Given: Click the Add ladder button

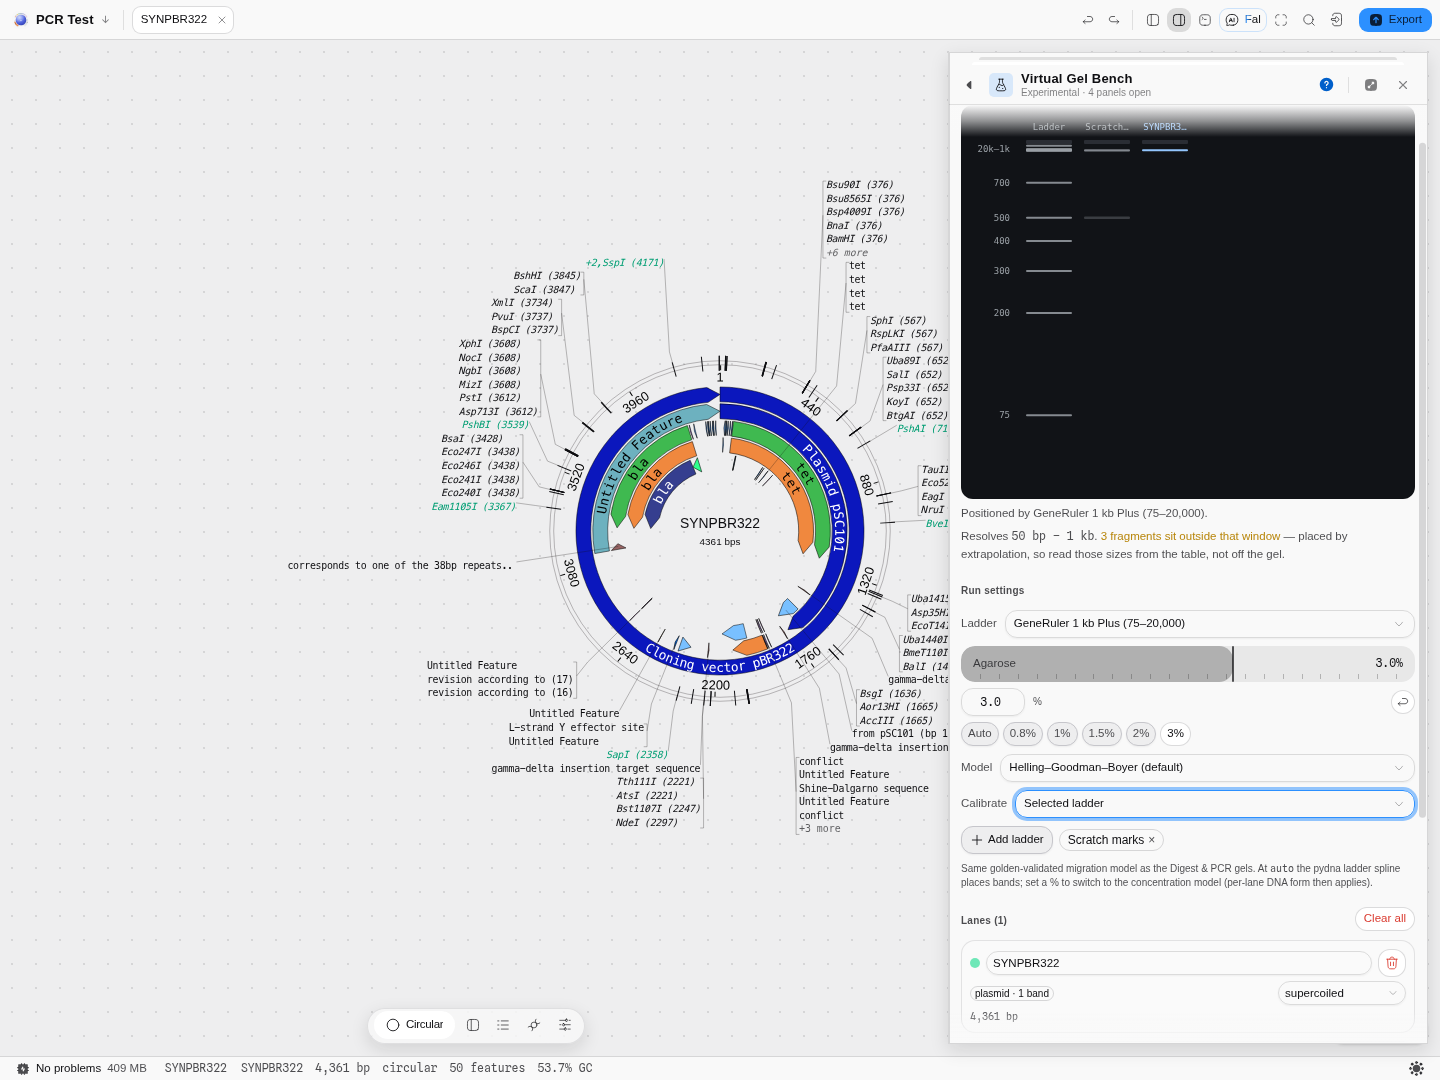Looking at the screenshot, I should coord(1007,840).
